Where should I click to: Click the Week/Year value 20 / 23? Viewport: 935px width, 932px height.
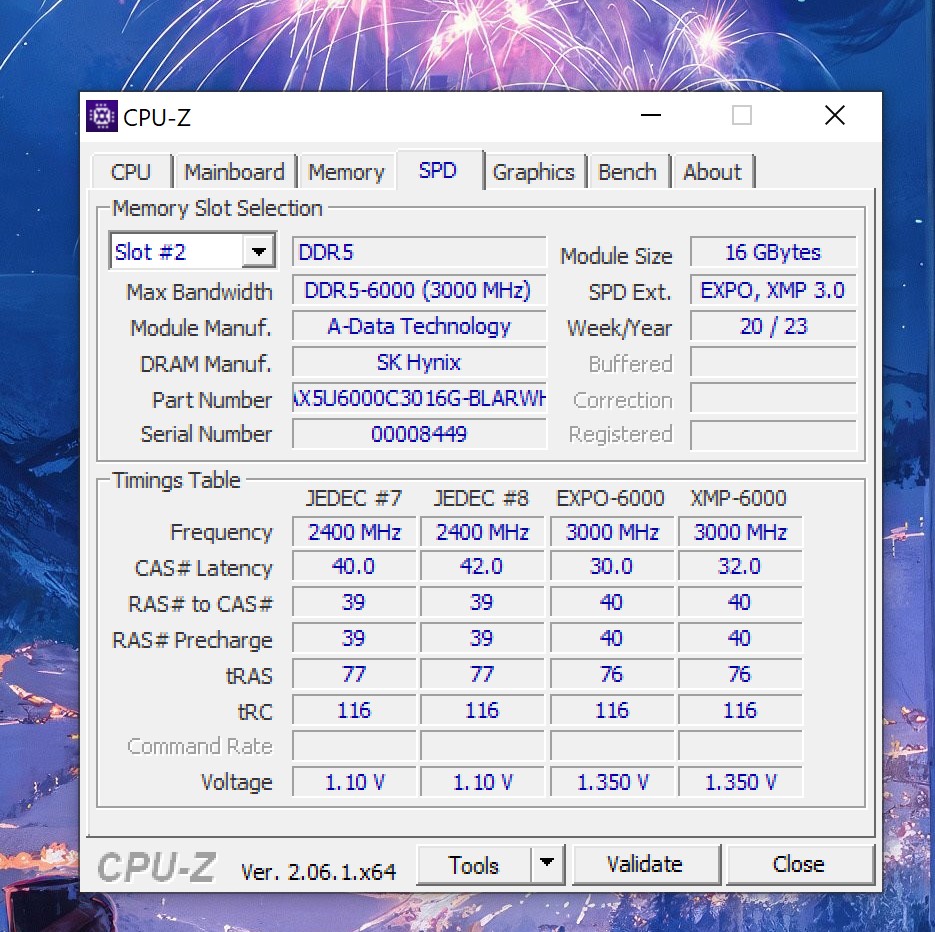coord(773,326)
